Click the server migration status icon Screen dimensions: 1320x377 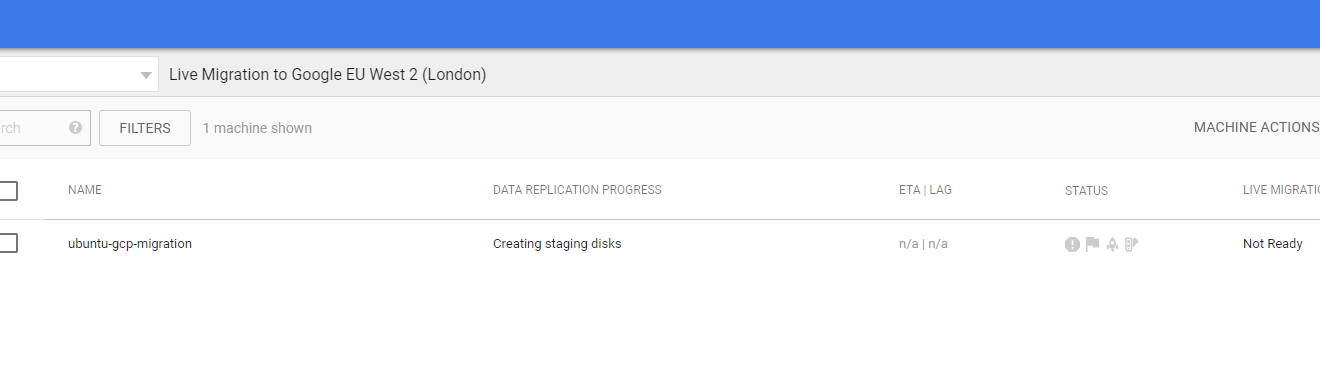(1132, 244)
